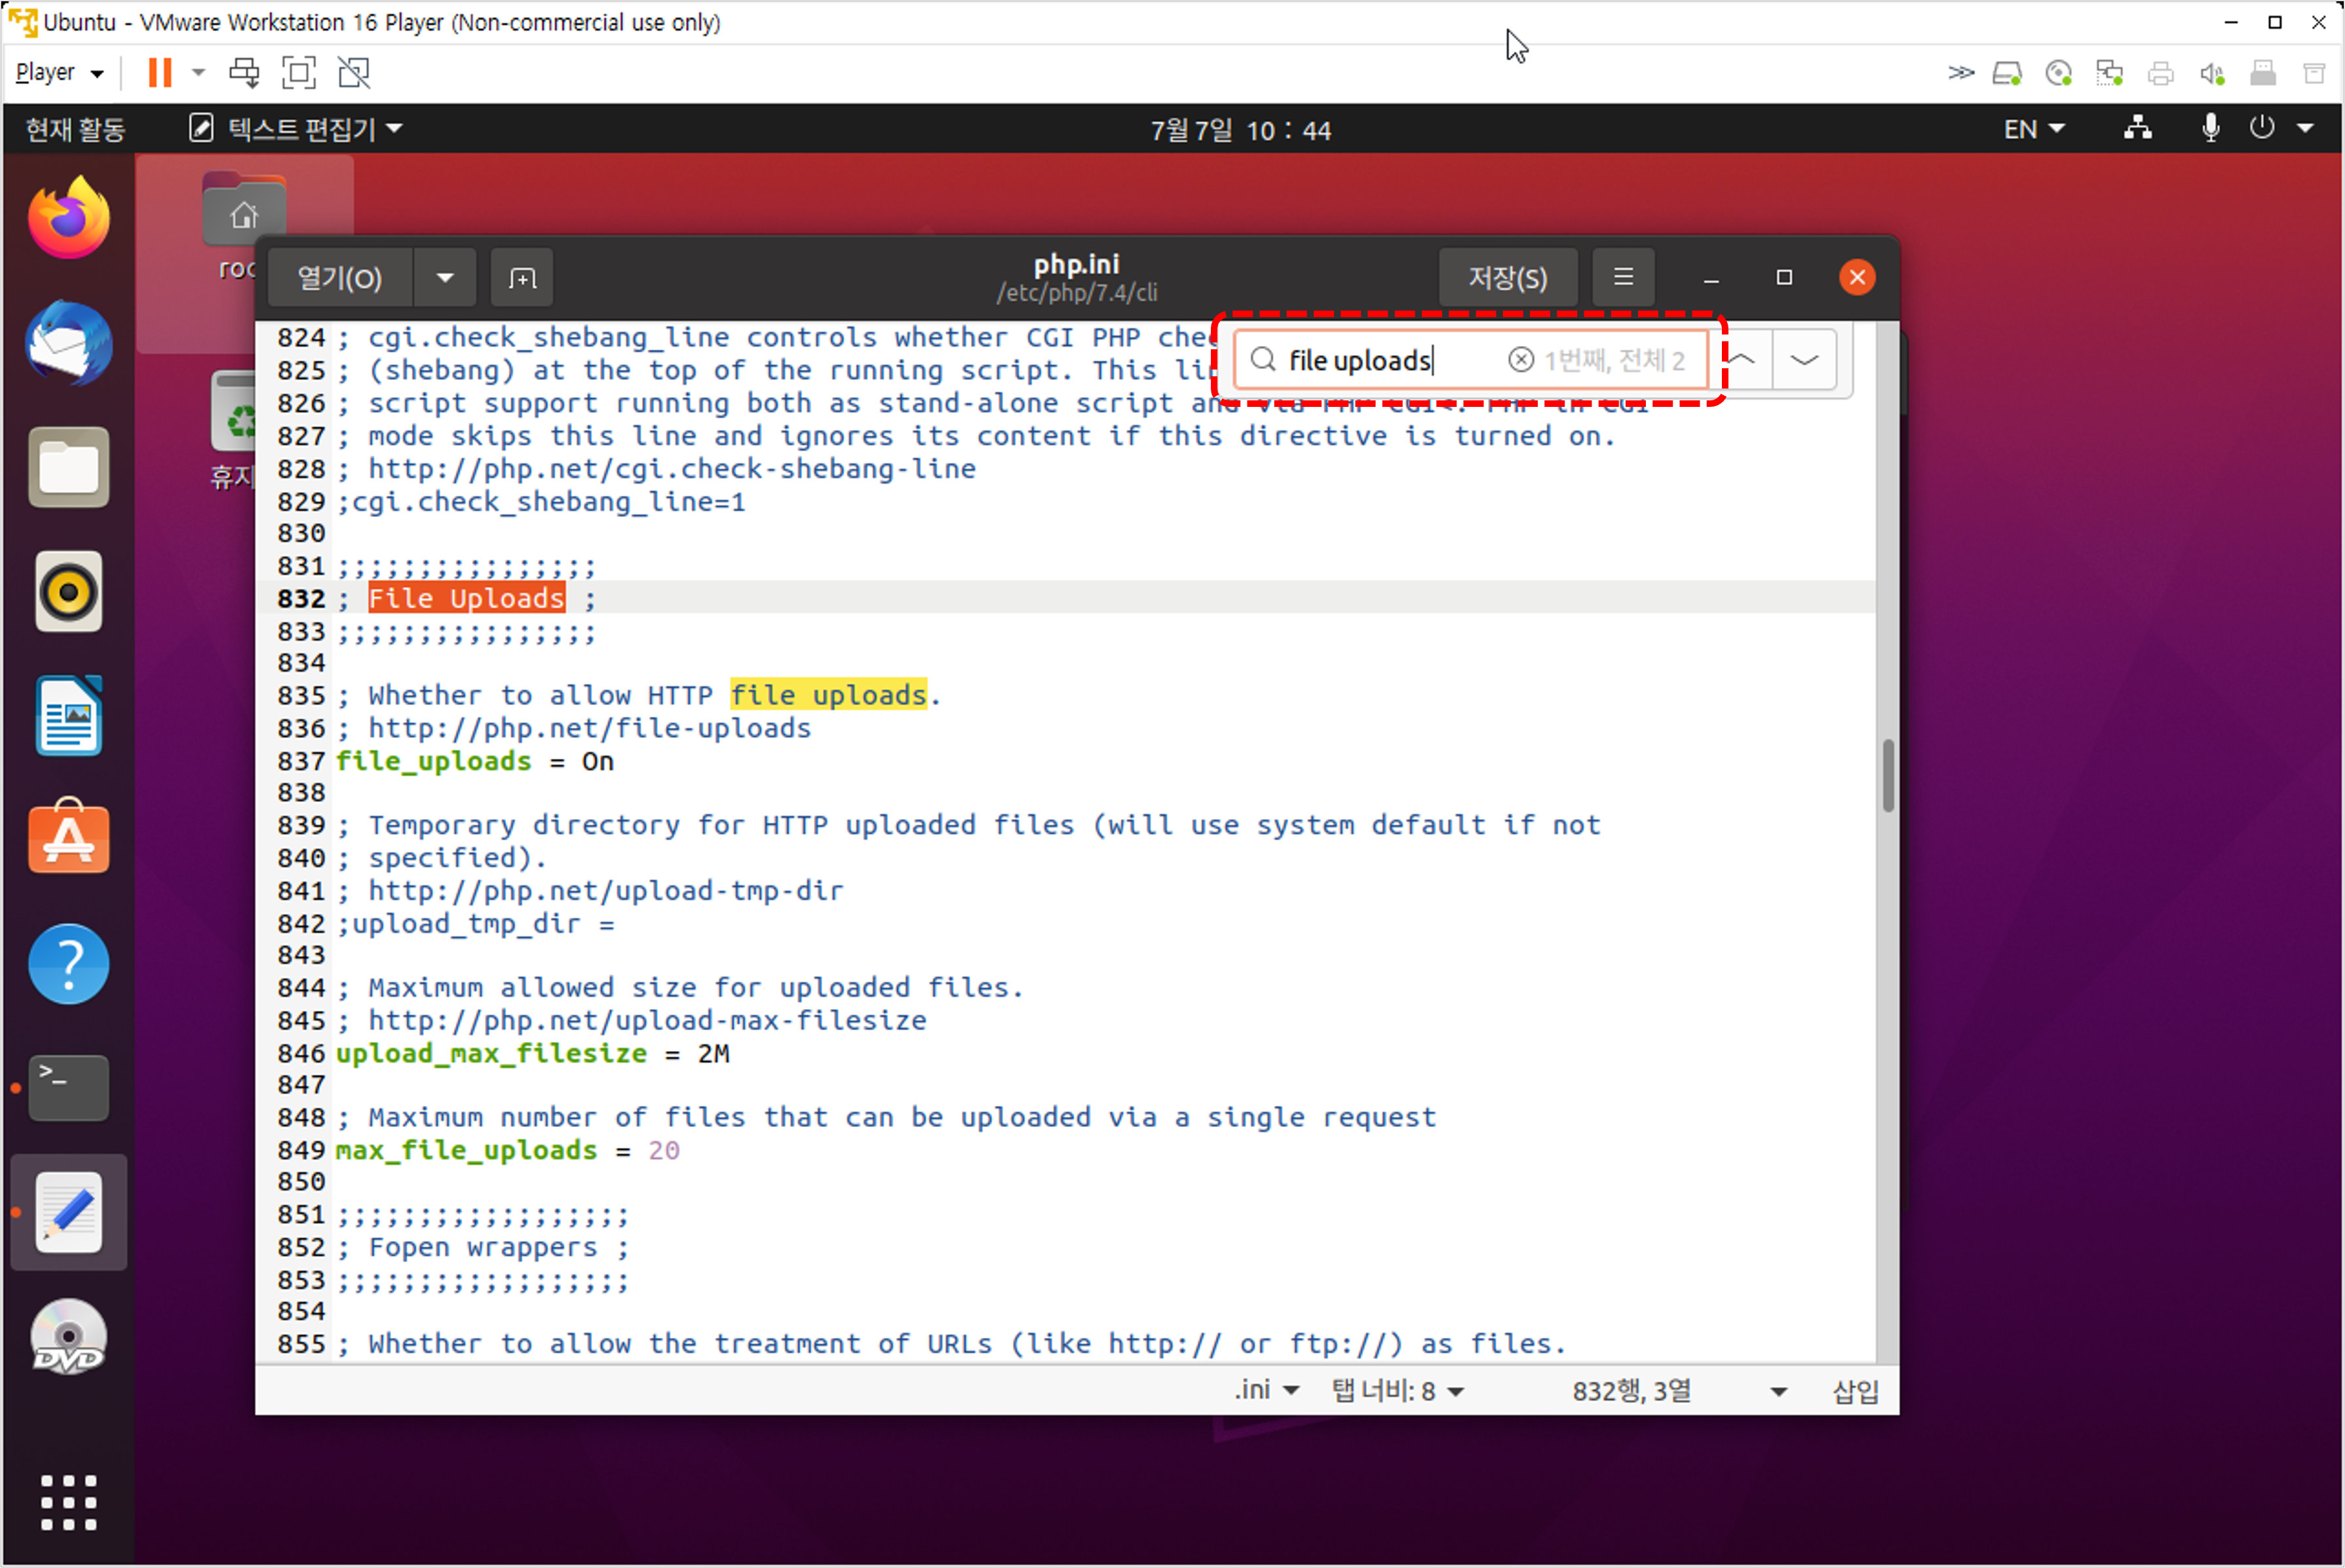Toggle insert/overwrite mode in status bar
The height and width of the screenshot is (1568, 2345).
pos(1855,1391)
